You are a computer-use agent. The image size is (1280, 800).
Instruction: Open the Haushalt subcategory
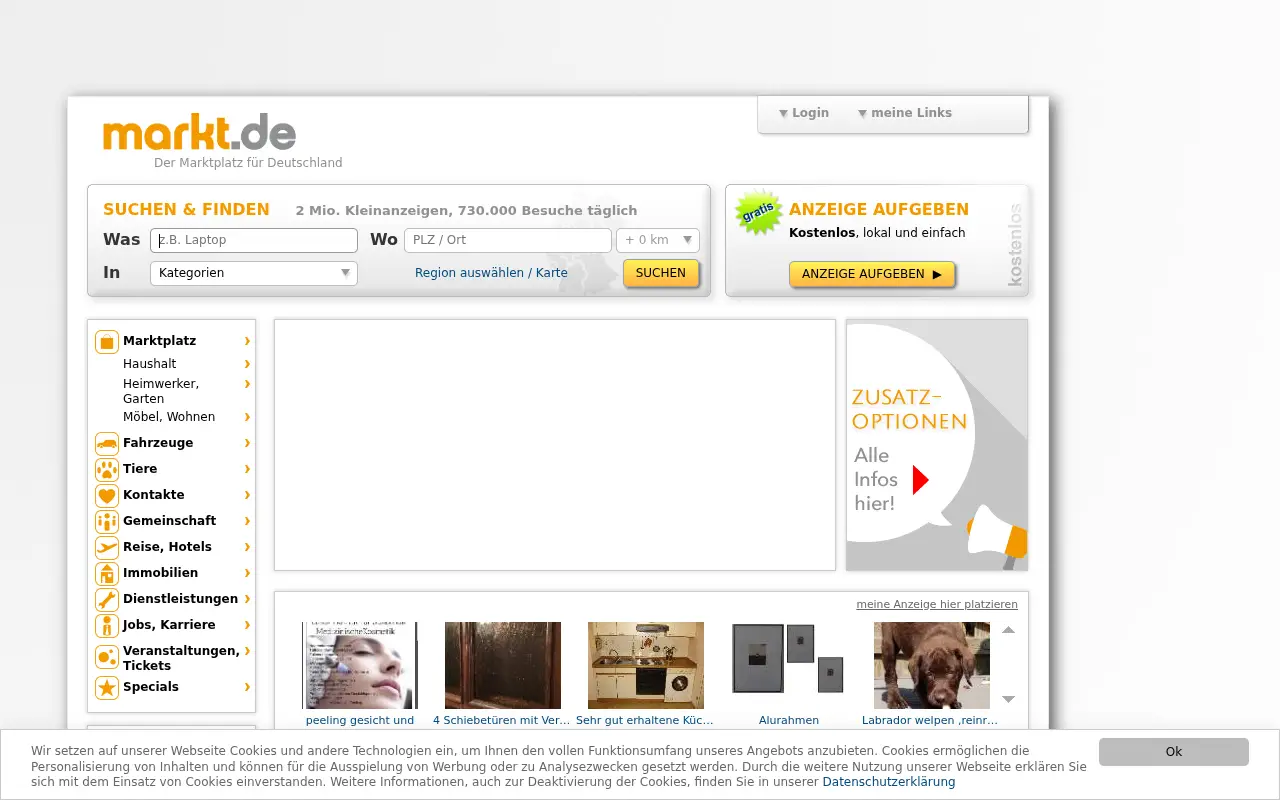pos(150,364)
